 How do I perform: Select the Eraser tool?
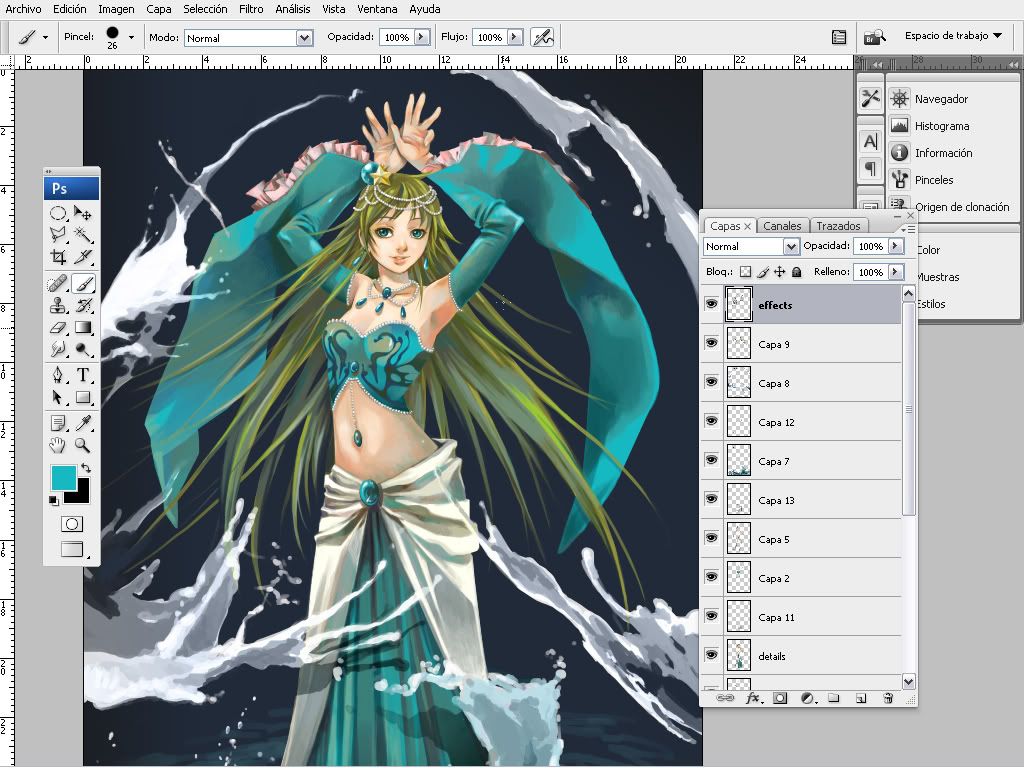(58, 327)
